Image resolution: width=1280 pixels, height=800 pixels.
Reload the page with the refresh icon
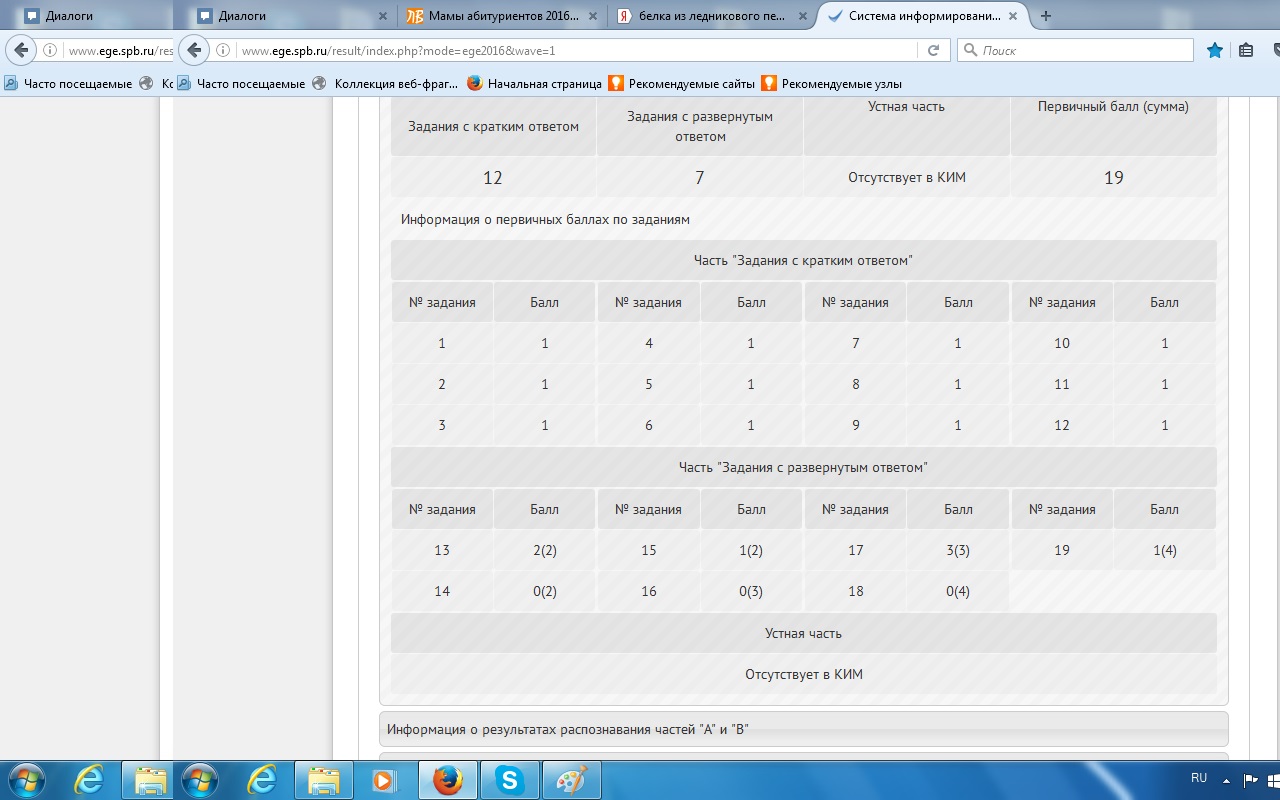(933, 50)
